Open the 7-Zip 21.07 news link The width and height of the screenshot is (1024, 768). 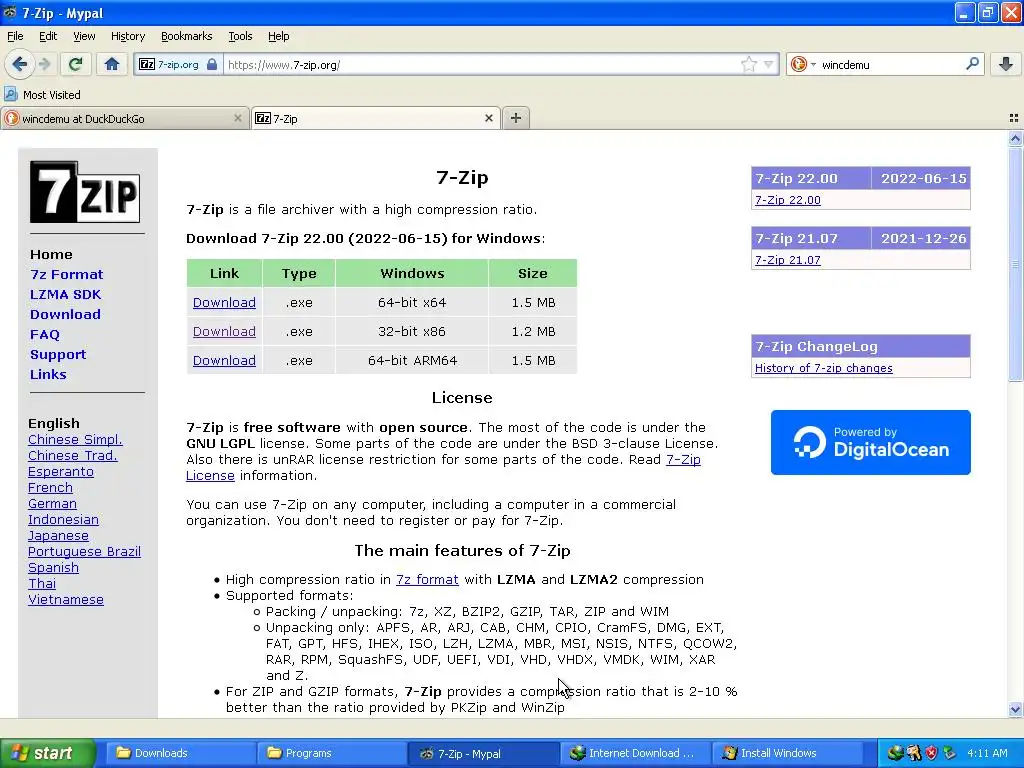(788, 260)
